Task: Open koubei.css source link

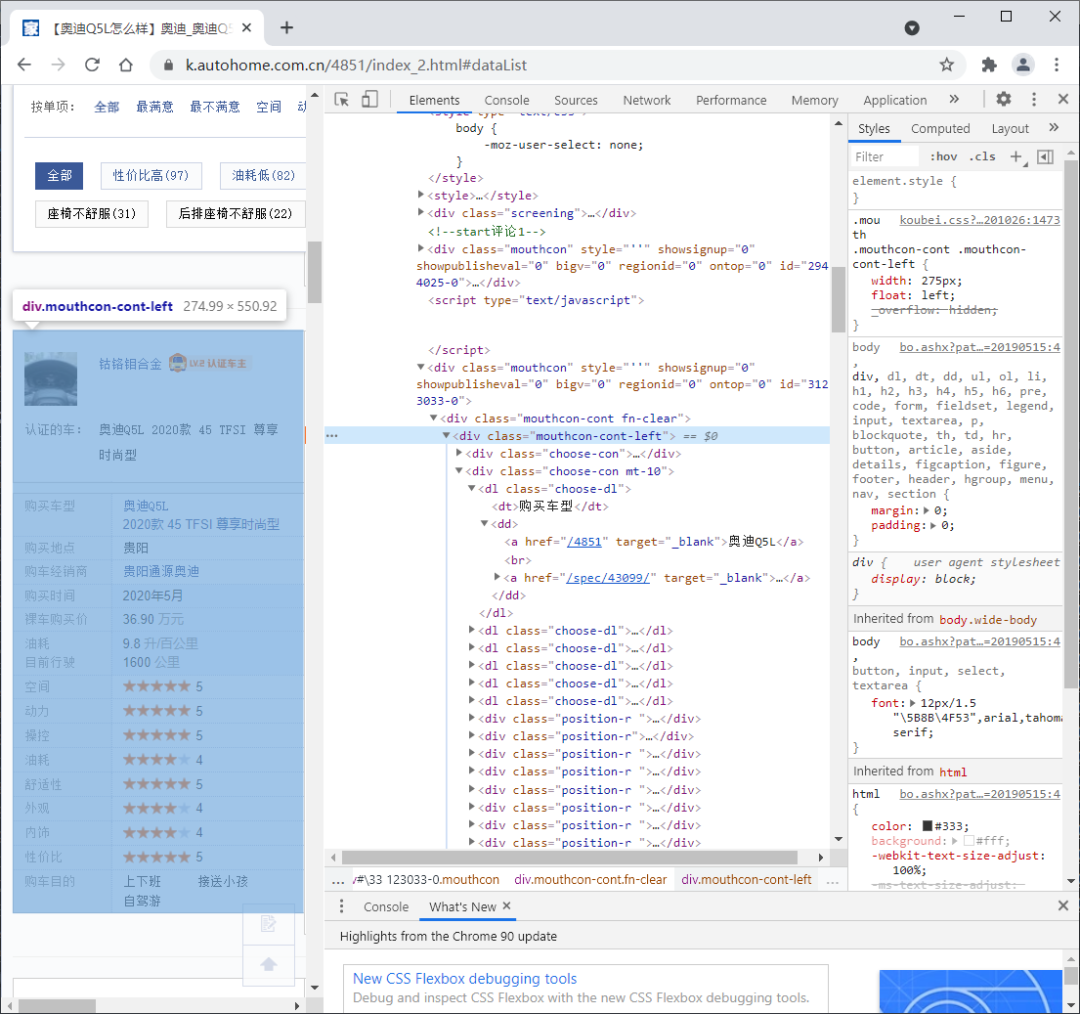Action: pos(979,220)
